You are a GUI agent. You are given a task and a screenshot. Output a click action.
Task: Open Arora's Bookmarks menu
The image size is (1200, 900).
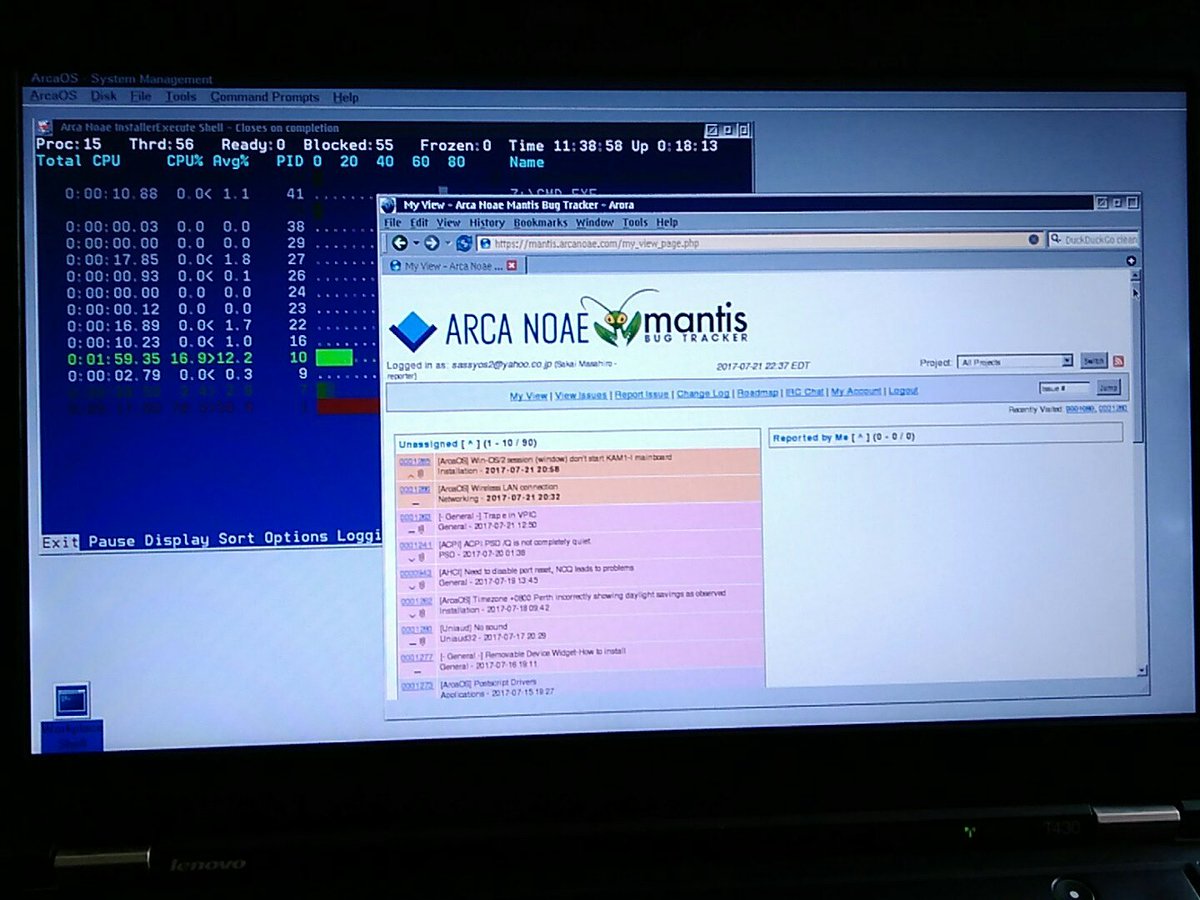point(540,222)
